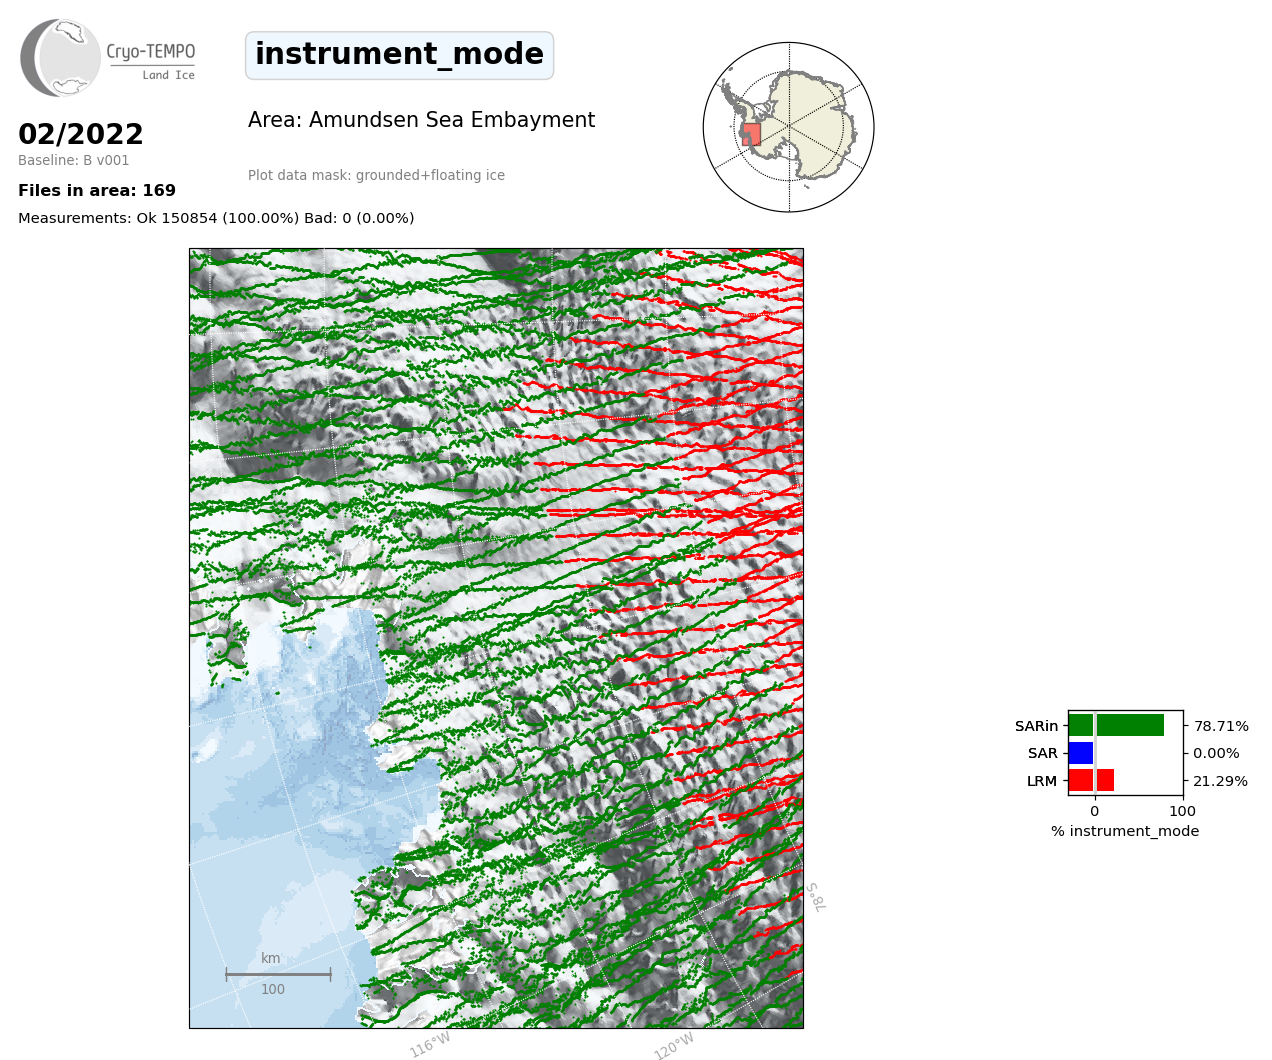Image resolution: width=1272 pixels, height=1060 pixels.
Task: Click the instrument_mode title box
Action: (x=399, y=55)
